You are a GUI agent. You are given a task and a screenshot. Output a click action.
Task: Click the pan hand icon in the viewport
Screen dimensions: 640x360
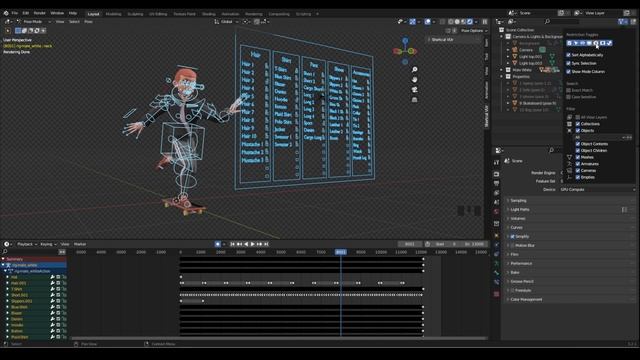pos(414,80)
